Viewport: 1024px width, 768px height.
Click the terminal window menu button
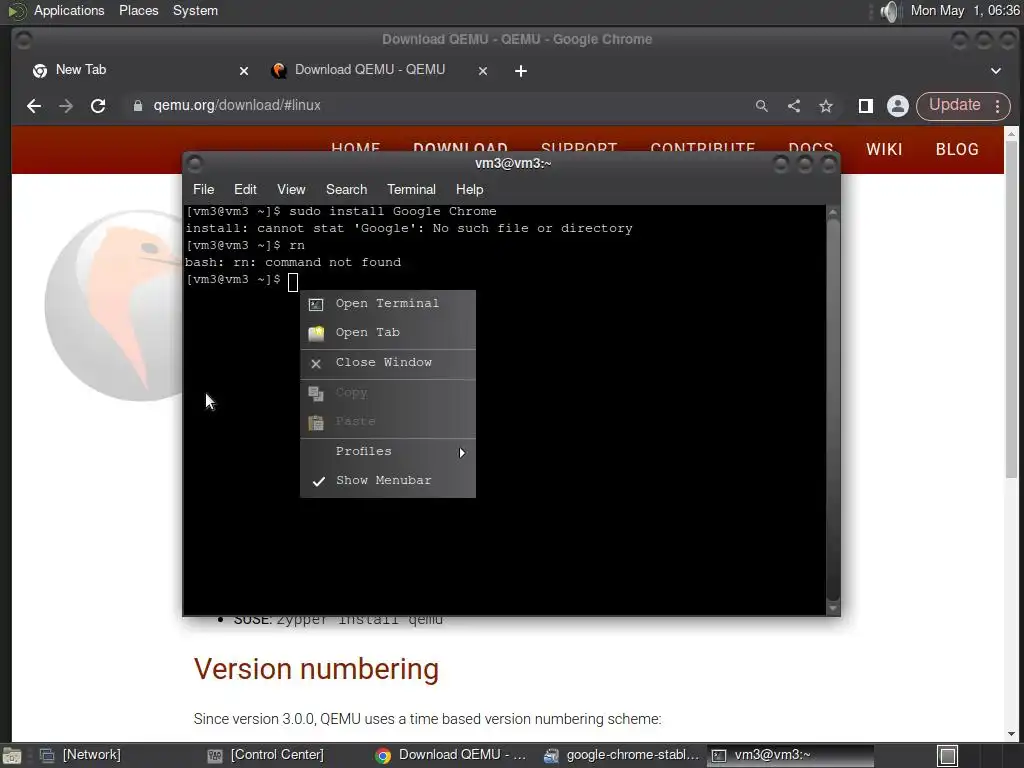click(x=195, y=163)
